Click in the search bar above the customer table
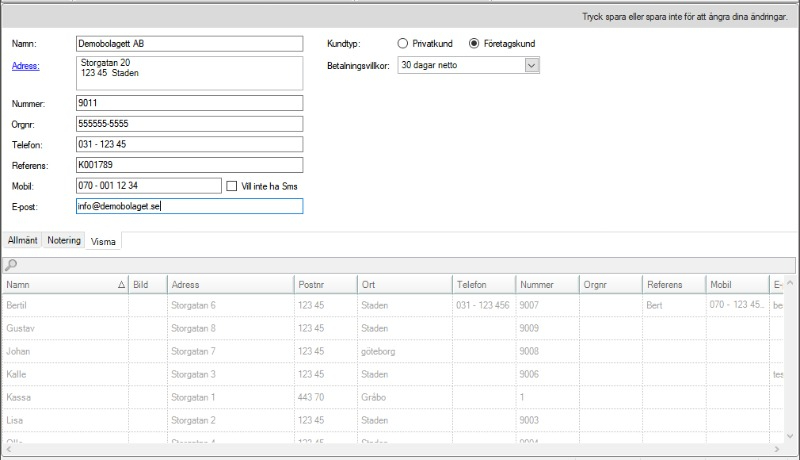This screenshot has width=800, height=460. click(398, 265)
